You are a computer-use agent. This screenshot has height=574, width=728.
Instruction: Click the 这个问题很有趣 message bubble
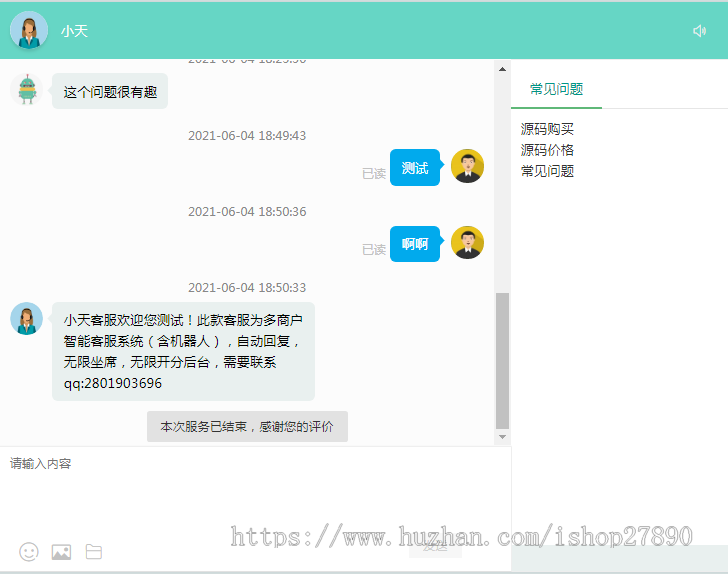coord(110,91)
